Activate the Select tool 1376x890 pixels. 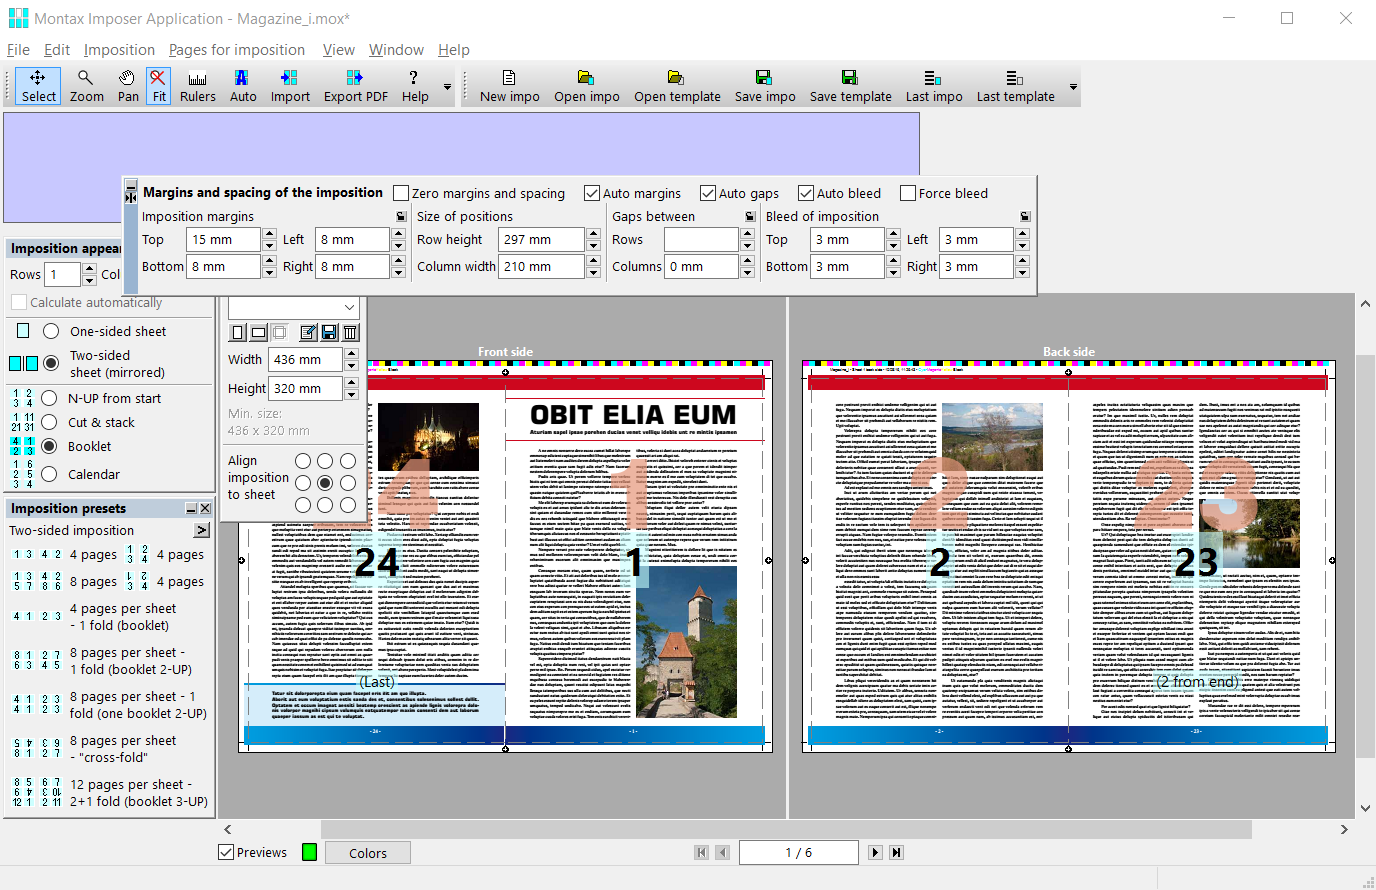(x=38, y=86)
